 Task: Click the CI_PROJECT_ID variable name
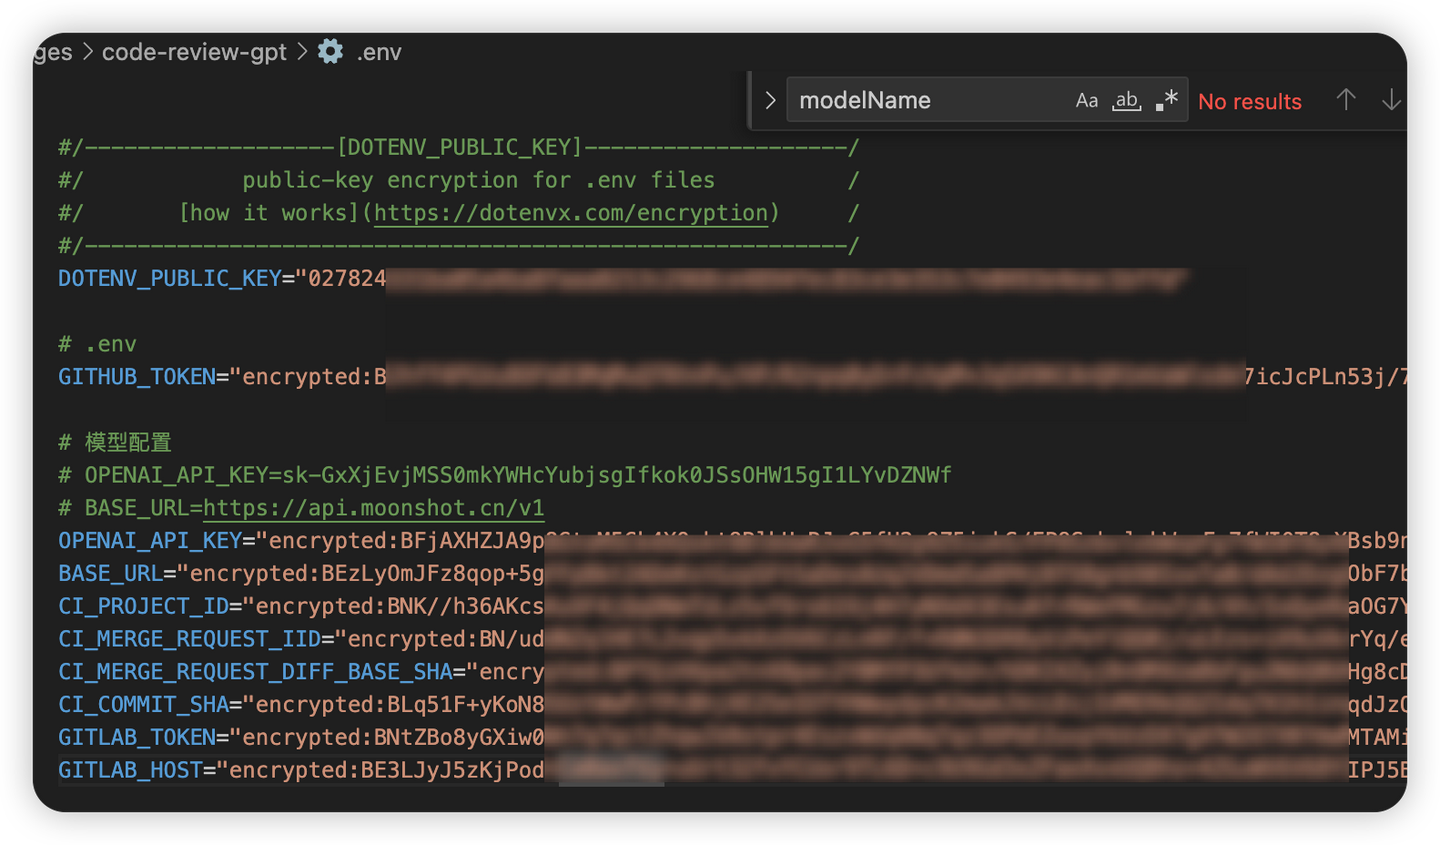144,606
